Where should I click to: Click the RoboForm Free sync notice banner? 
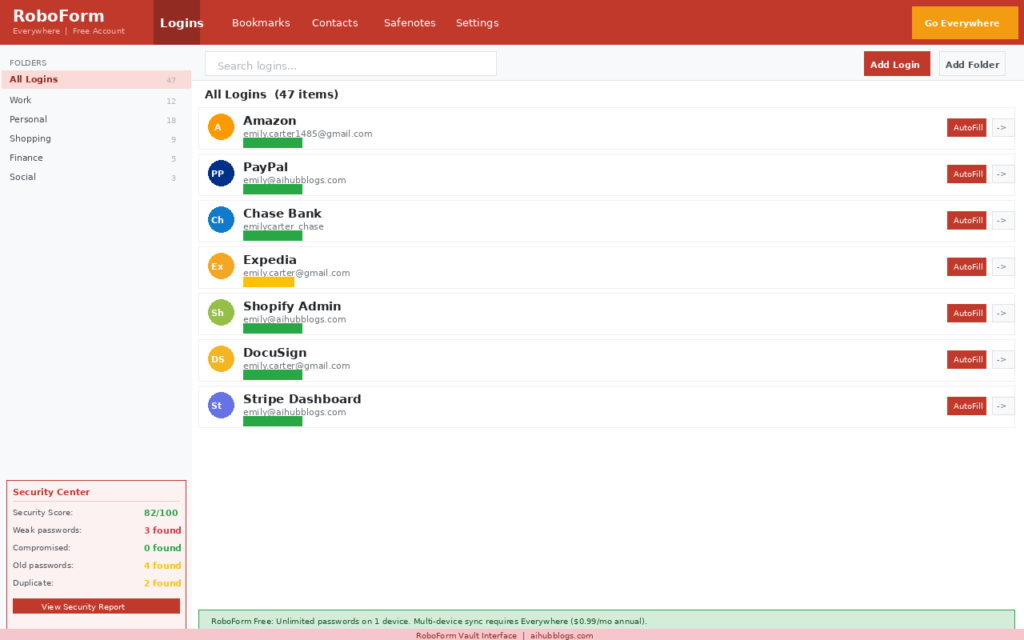click(x=607, y=620)
